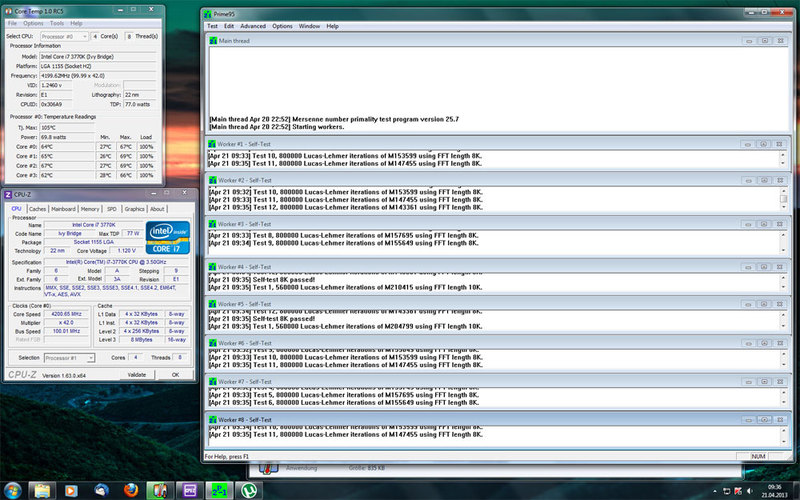
Task: Click the Power reading 69.8 watts
Action: point(67,137)
